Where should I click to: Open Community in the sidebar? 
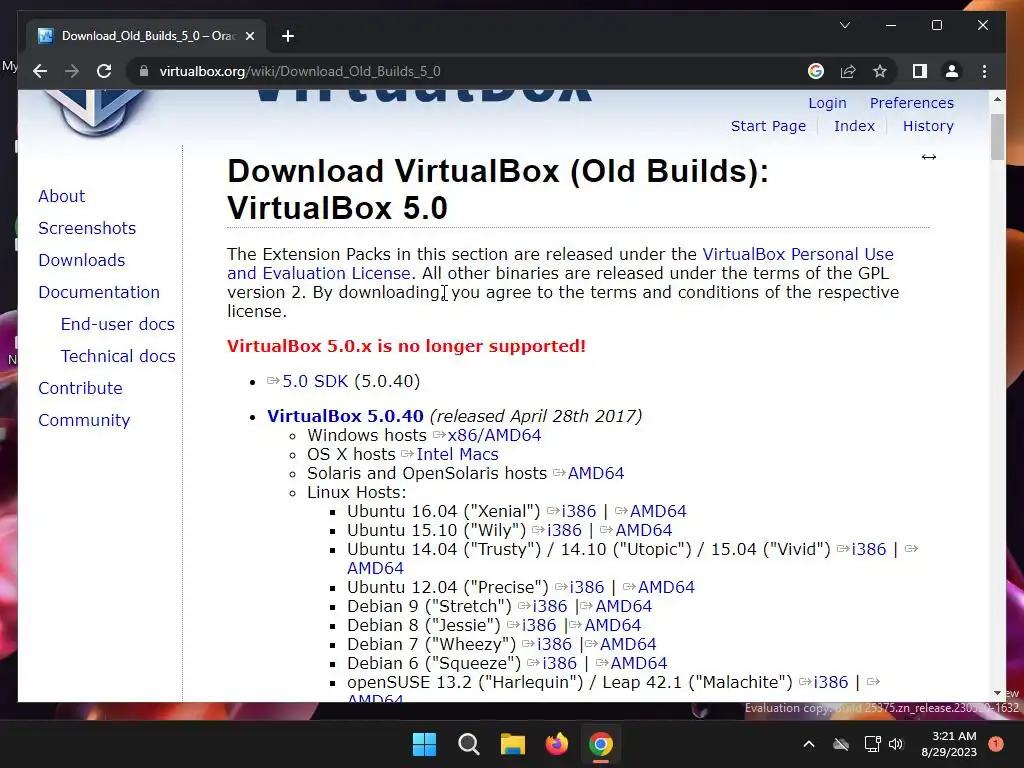(x=84, y=420)
